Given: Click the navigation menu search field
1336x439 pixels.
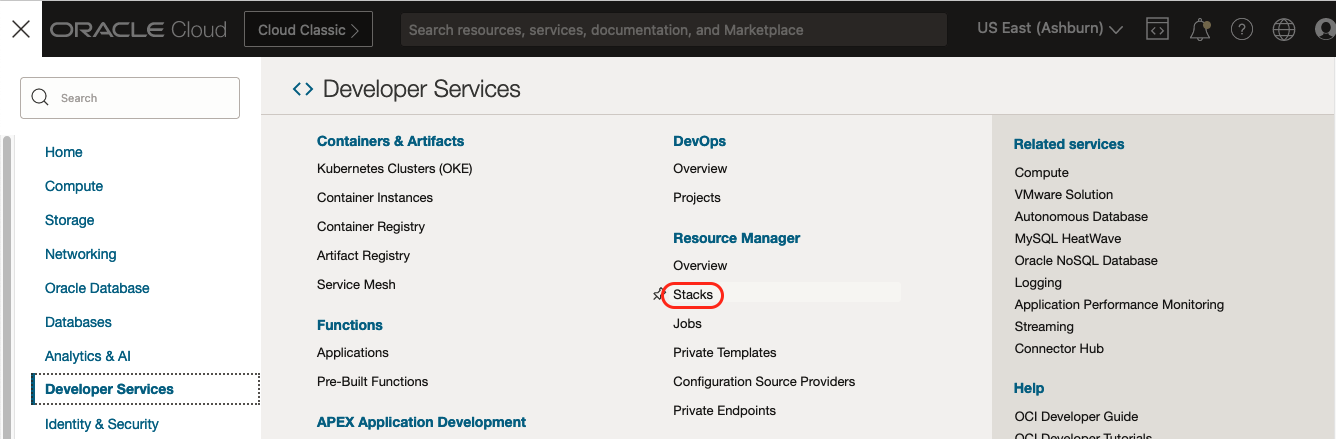Looking at the screenshot, I should pyautogui.click(x=130, y=98).
